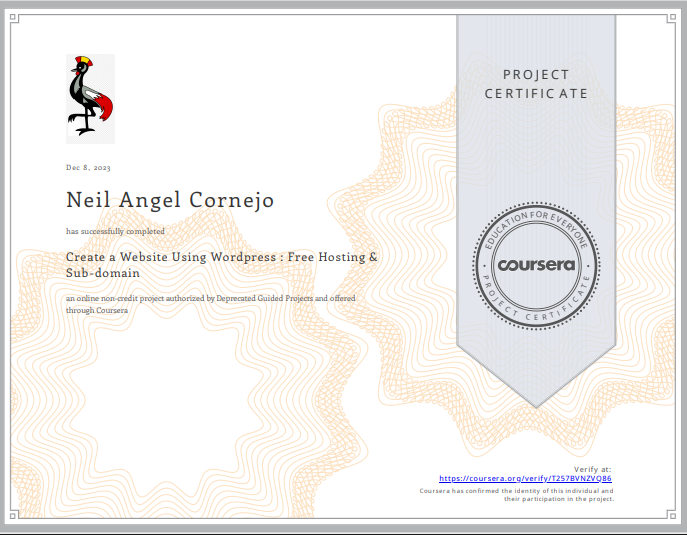Viewport: 687px width, 535px height.
Task: Click the 'Coursera has confirmed the identity' notice
Action: click(515, 491)
